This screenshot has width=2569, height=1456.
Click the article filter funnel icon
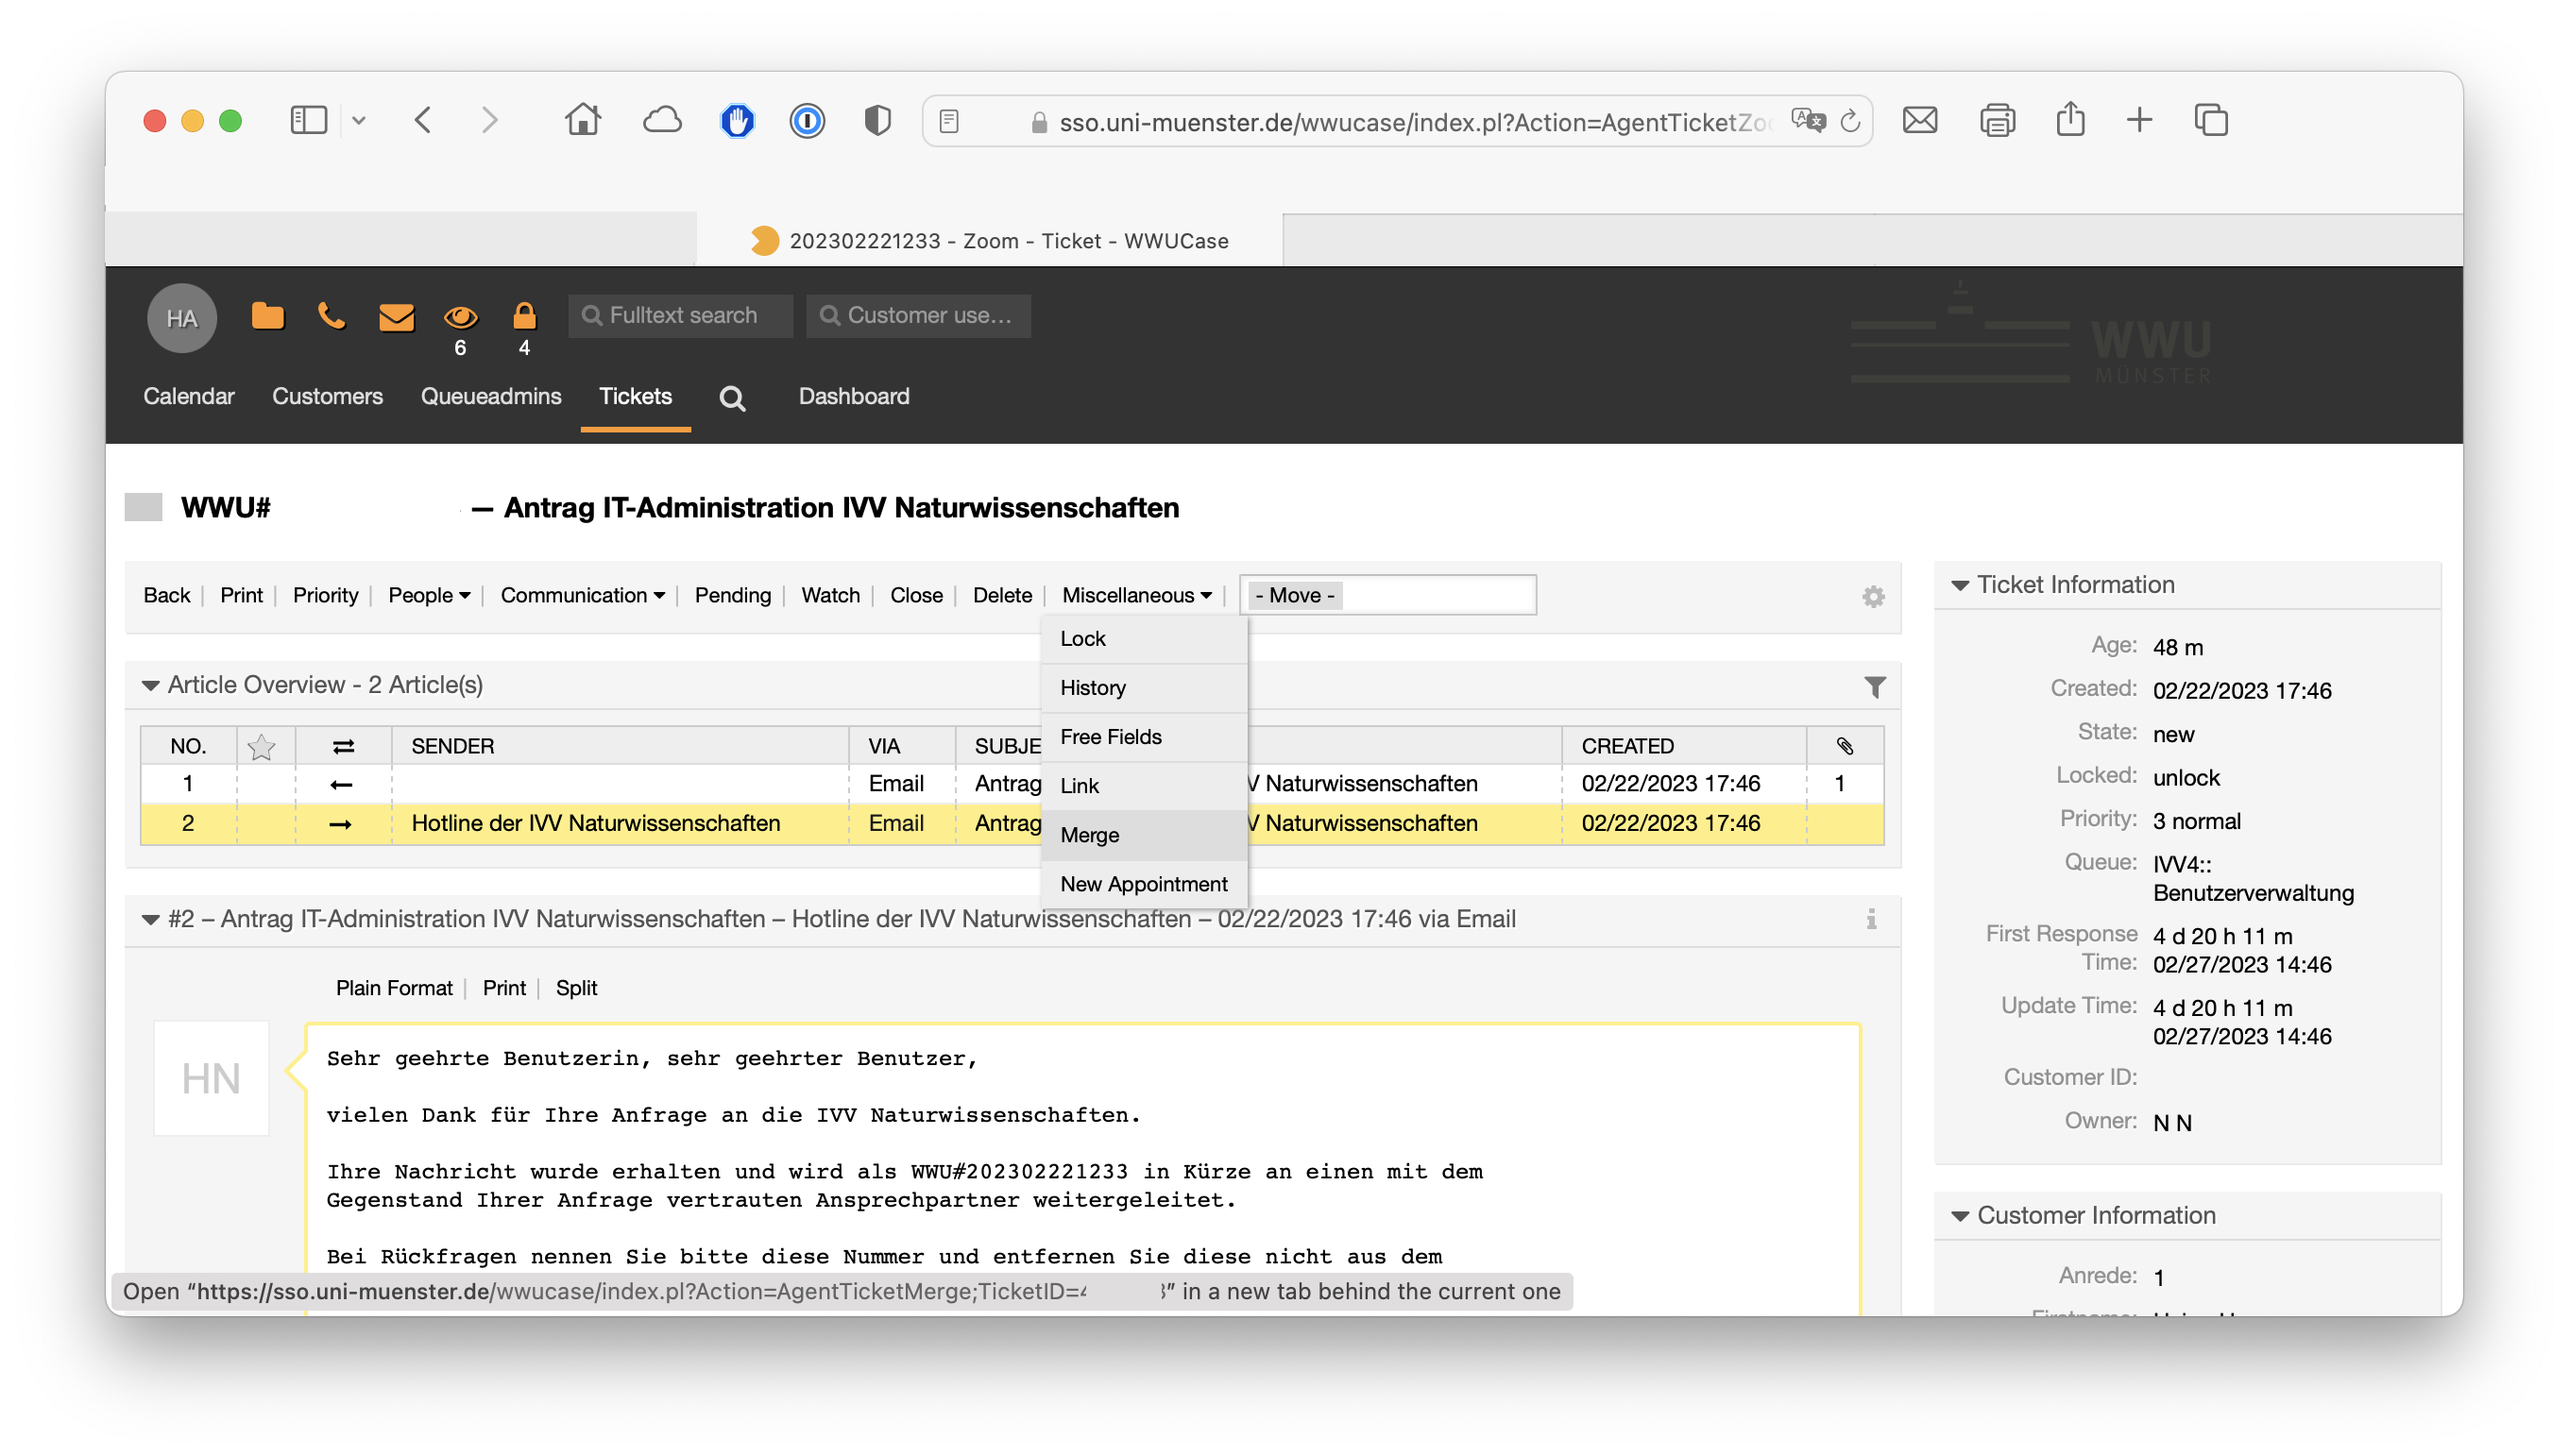tap(1874, 687)
